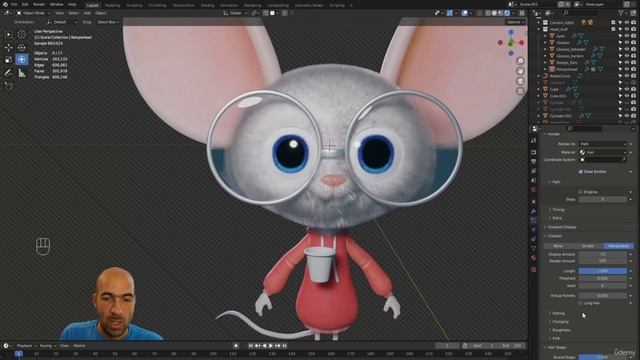Switch to the Shading workspace tab

click(207, 5)
